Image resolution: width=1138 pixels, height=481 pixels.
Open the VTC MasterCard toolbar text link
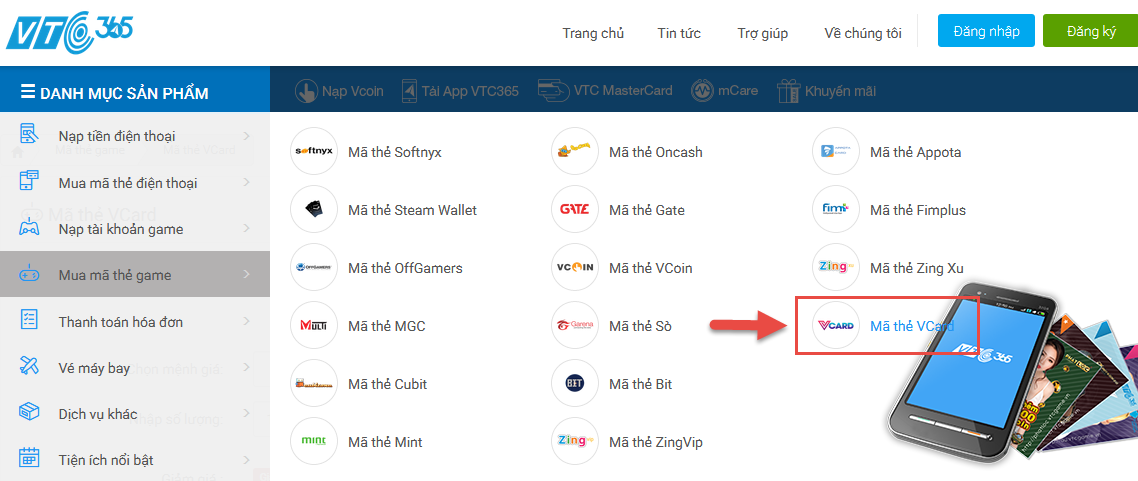pyautogui.click(x=623, y=91)
